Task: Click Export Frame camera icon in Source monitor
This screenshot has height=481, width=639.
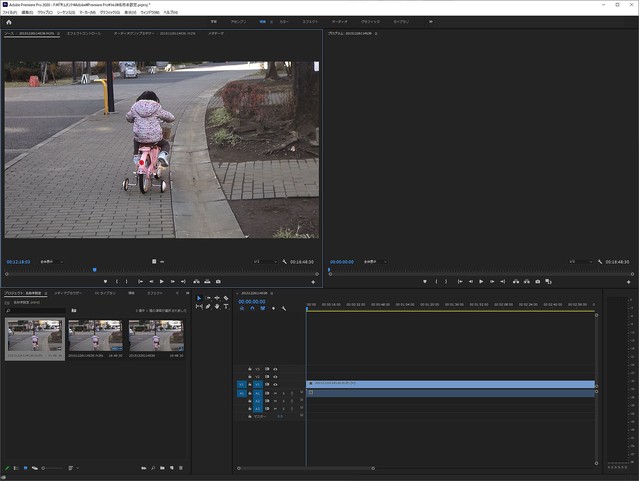Action: 219,282
